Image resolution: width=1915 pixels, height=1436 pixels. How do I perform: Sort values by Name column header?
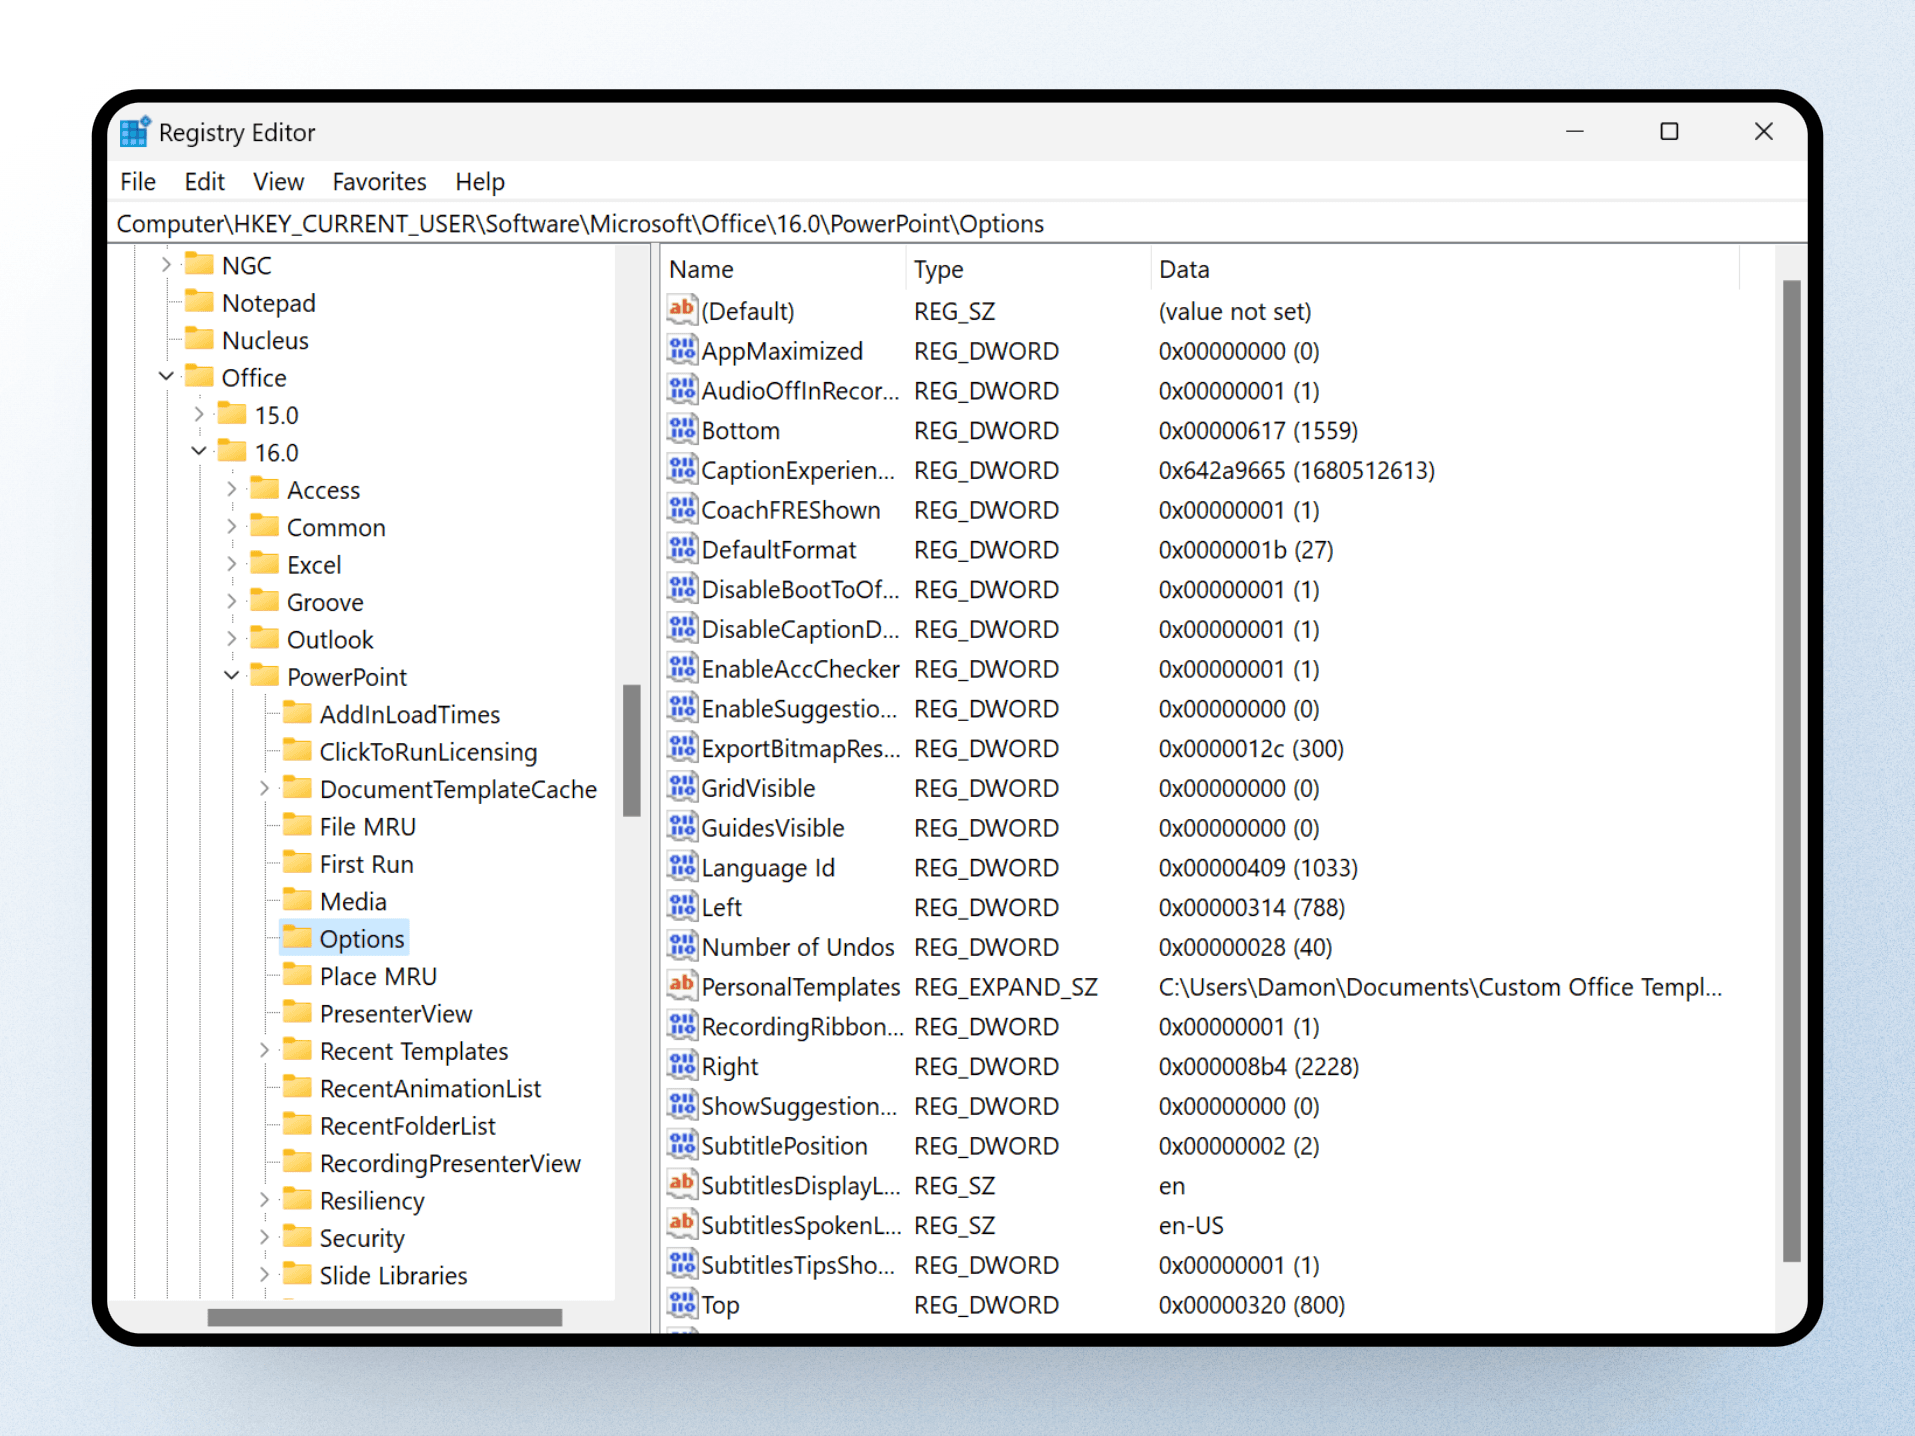783,269
